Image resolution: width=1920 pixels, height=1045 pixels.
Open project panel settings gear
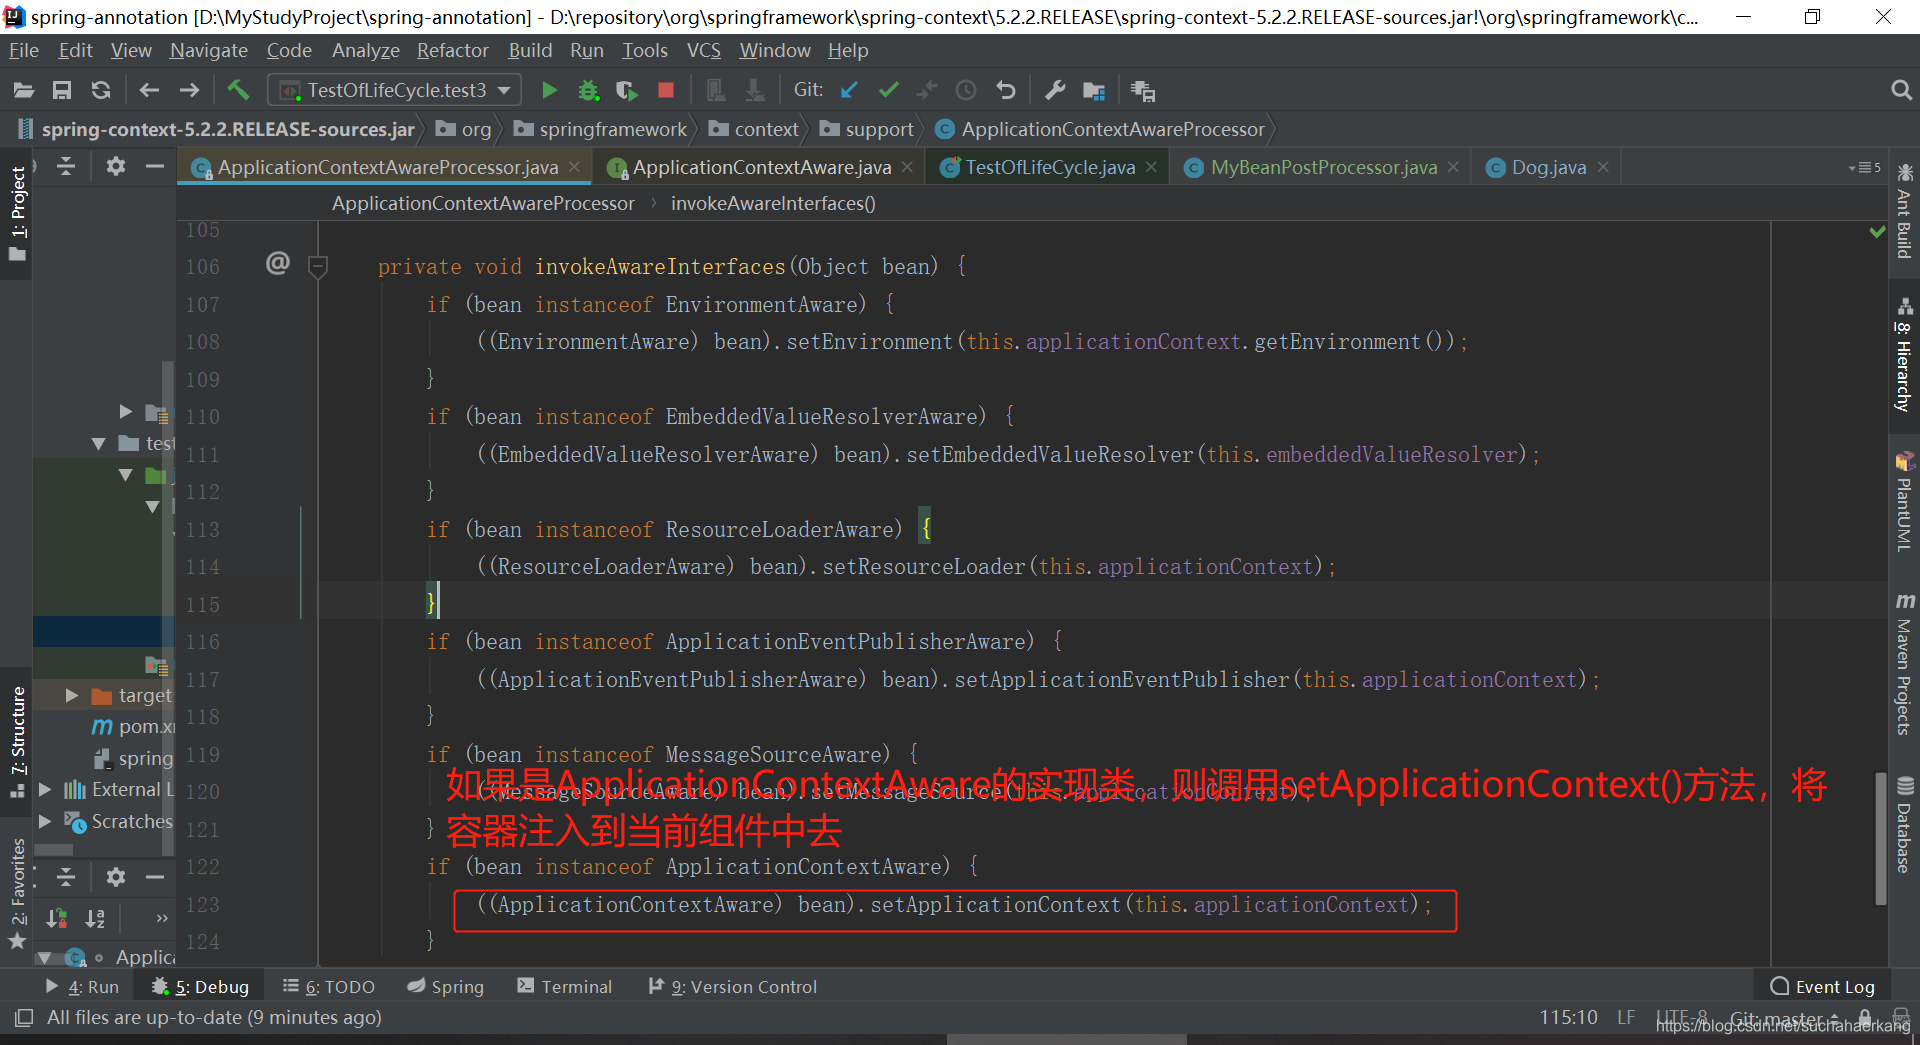pyautogui.click(x=116, y=166)
